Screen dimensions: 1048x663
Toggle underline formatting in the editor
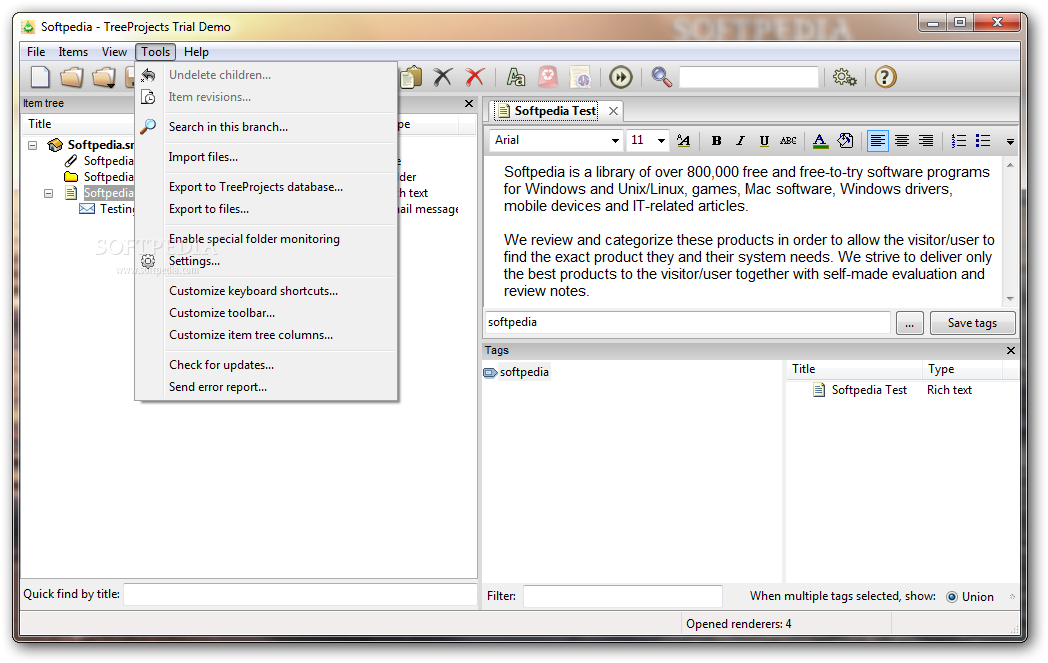click(x=764, y=140)
